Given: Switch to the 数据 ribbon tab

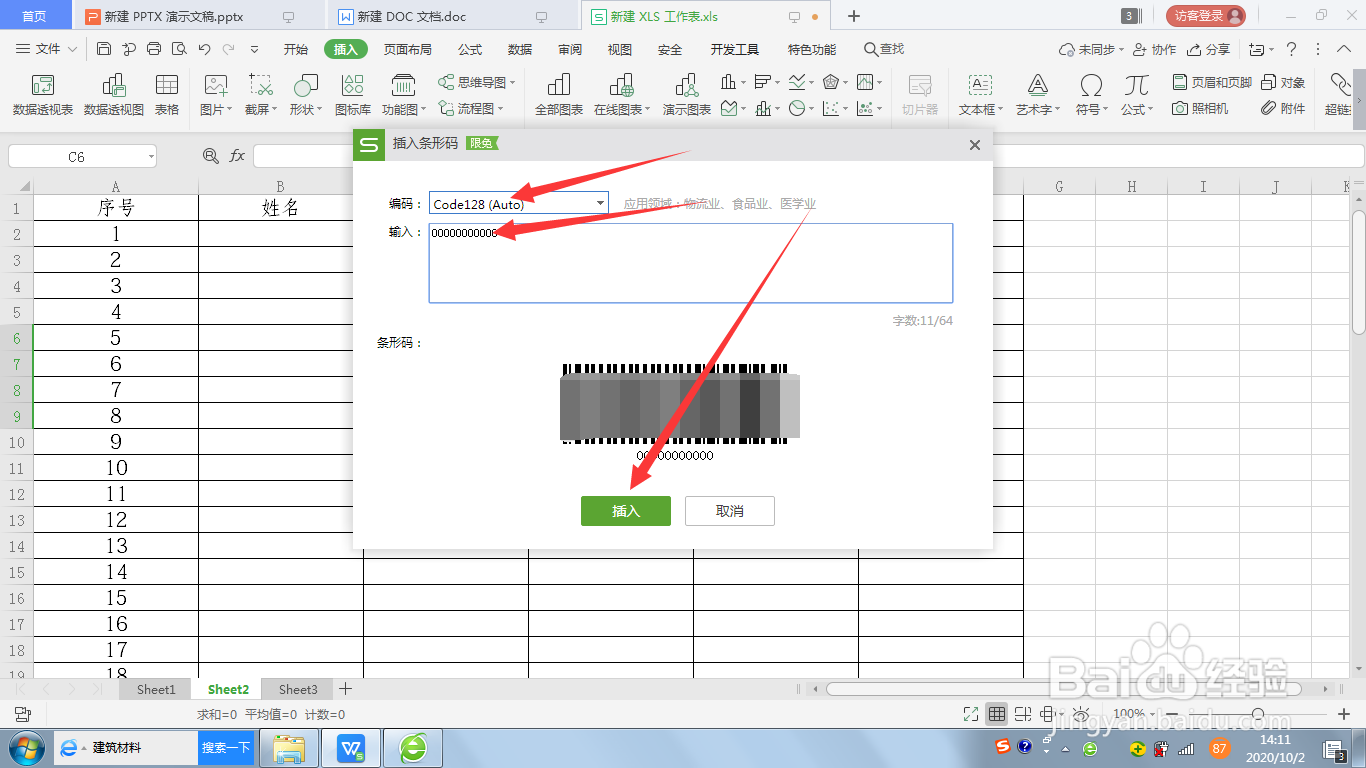Looking at the screenshot, I should point(520,49).
